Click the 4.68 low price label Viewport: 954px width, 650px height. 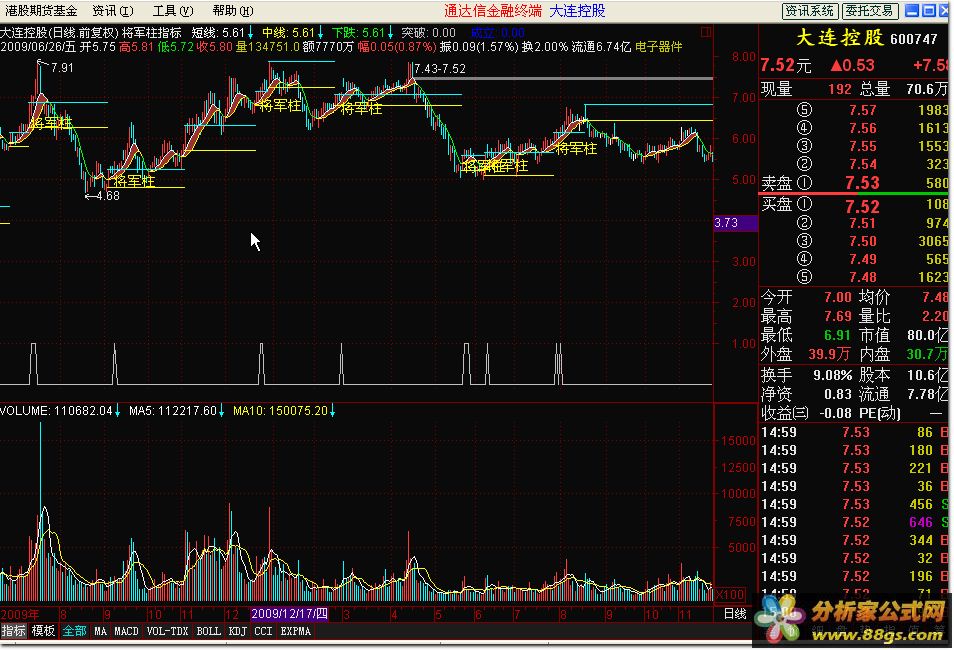click(x=108, y=196)
